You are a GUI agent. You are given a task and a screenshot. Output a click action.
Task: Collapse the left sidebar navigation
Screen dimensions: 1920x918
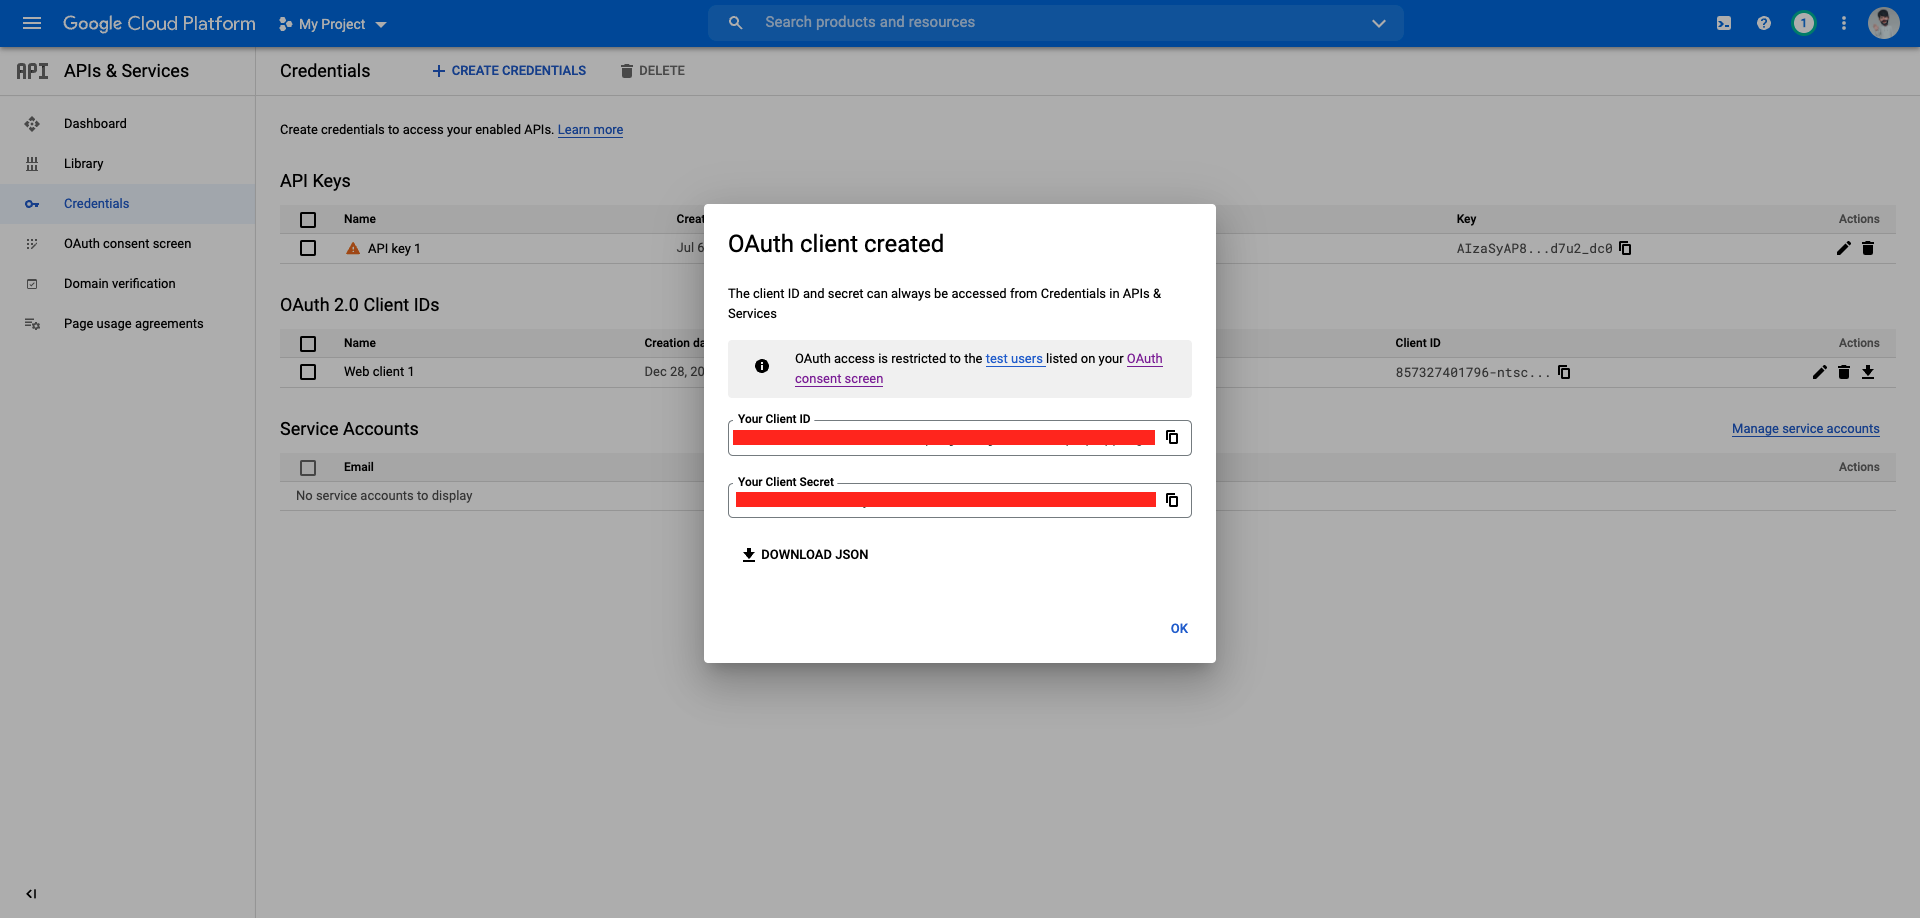31,894
